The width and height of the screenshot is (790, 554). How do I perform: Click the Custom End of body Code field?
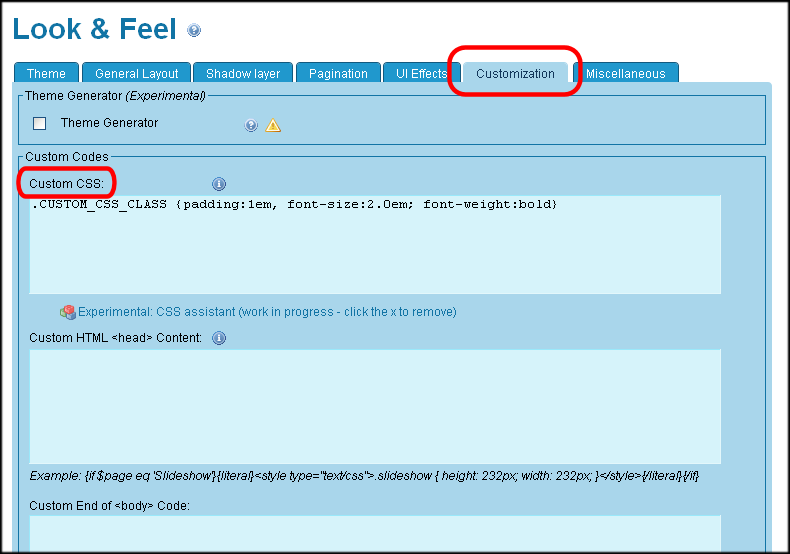pos(375,533)
